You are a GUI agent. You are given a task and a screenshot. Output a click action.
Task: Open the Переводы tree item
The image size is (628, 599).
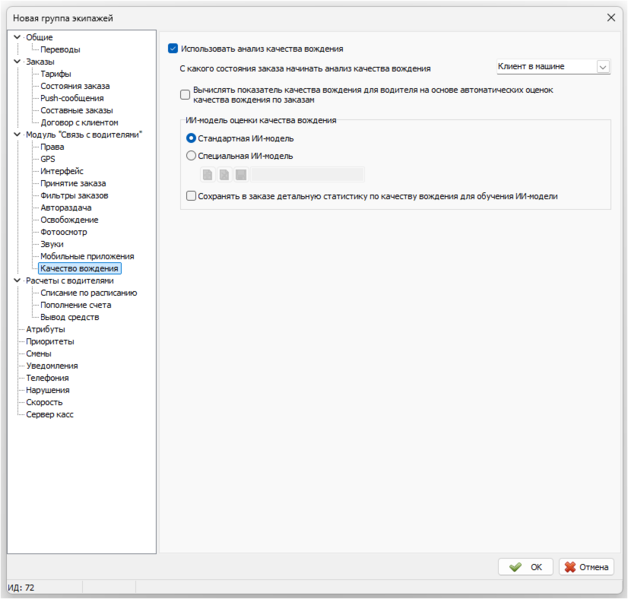click(60, 49)
